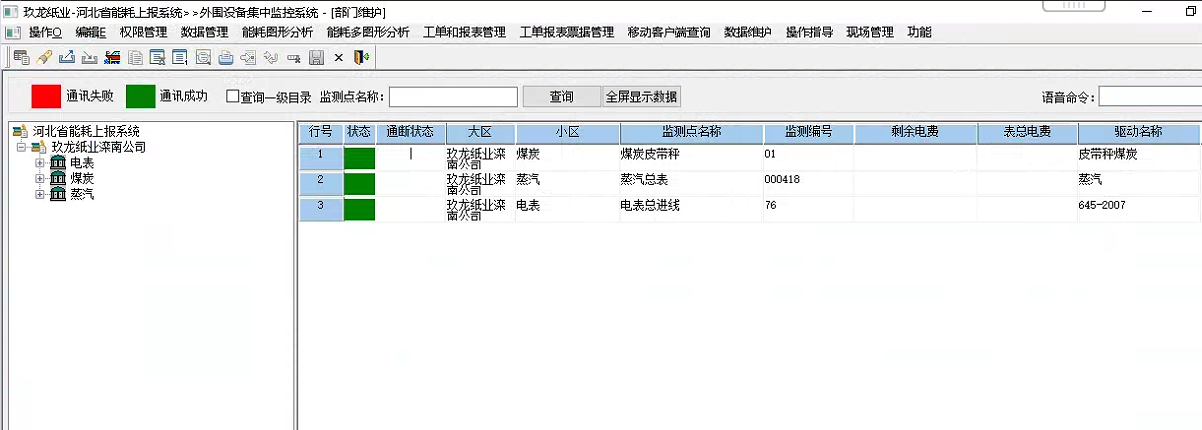Screen dimensions: 1202x430
Task: Open the 权限管理 menu
Action: (x=143, y=32)
